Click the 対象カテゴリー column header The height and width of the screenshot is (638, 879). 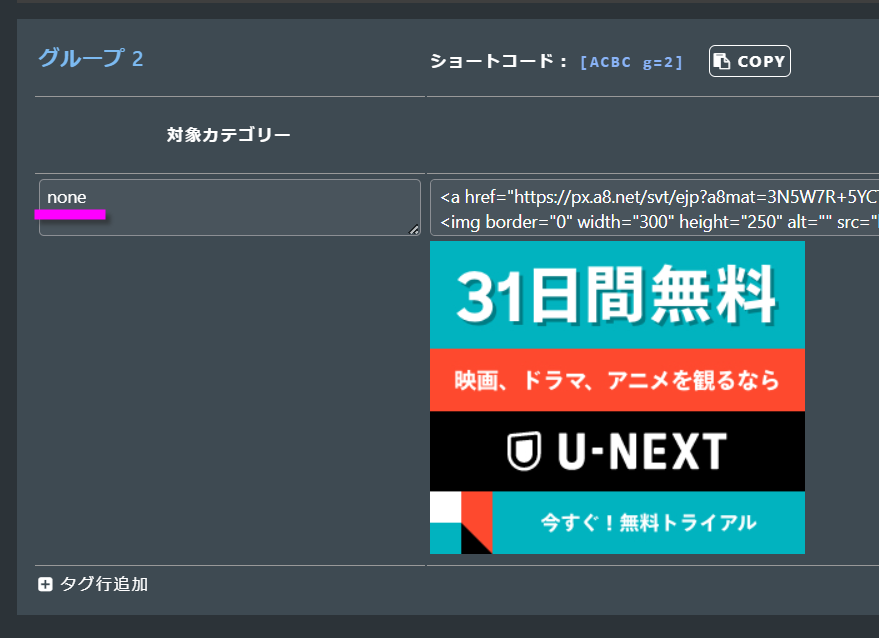click(229, 135)
